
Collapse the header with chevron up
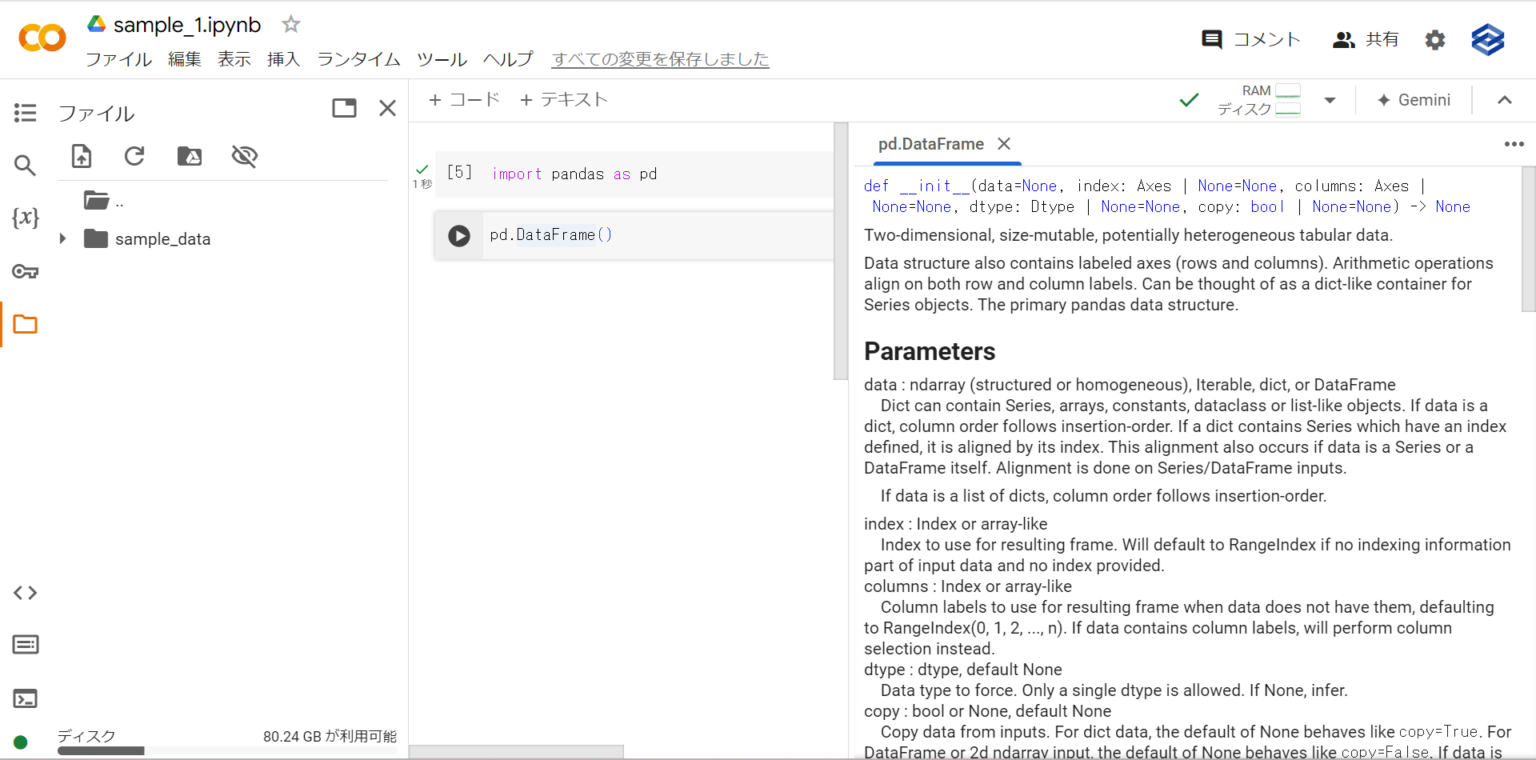[1504, 100]
